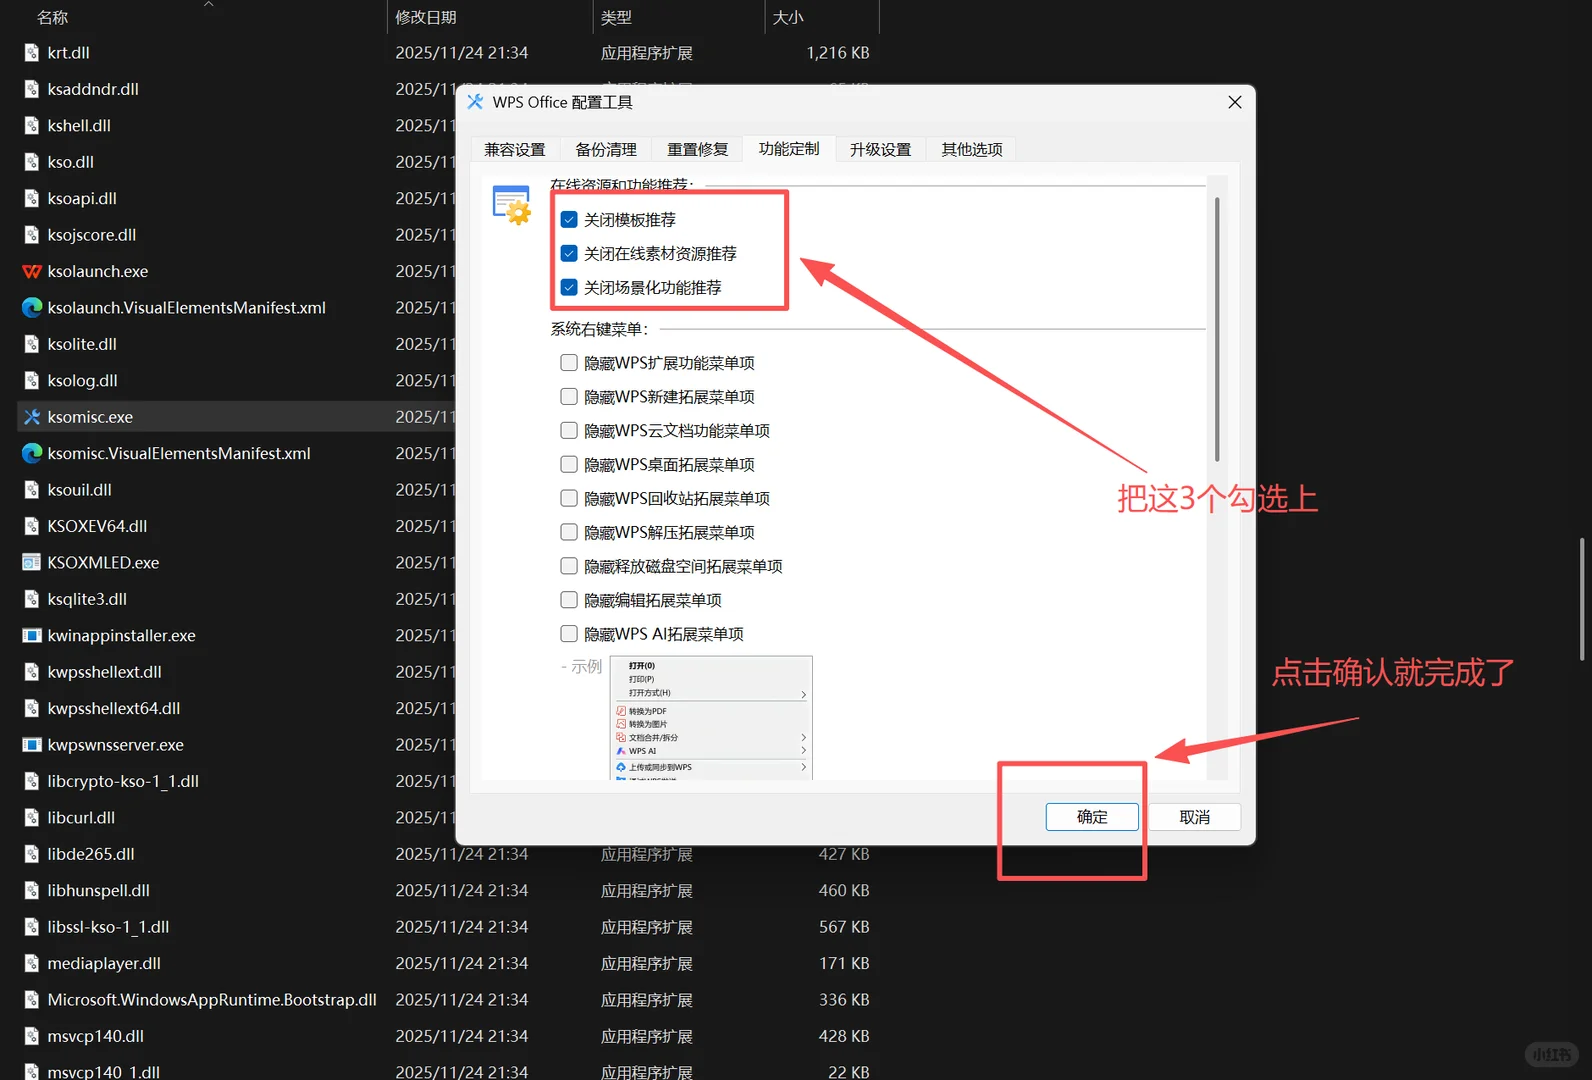Click the file explorer vertical scrollbar
This screenshot has height=1080, width=1592.
click(x=1582, y=599)
